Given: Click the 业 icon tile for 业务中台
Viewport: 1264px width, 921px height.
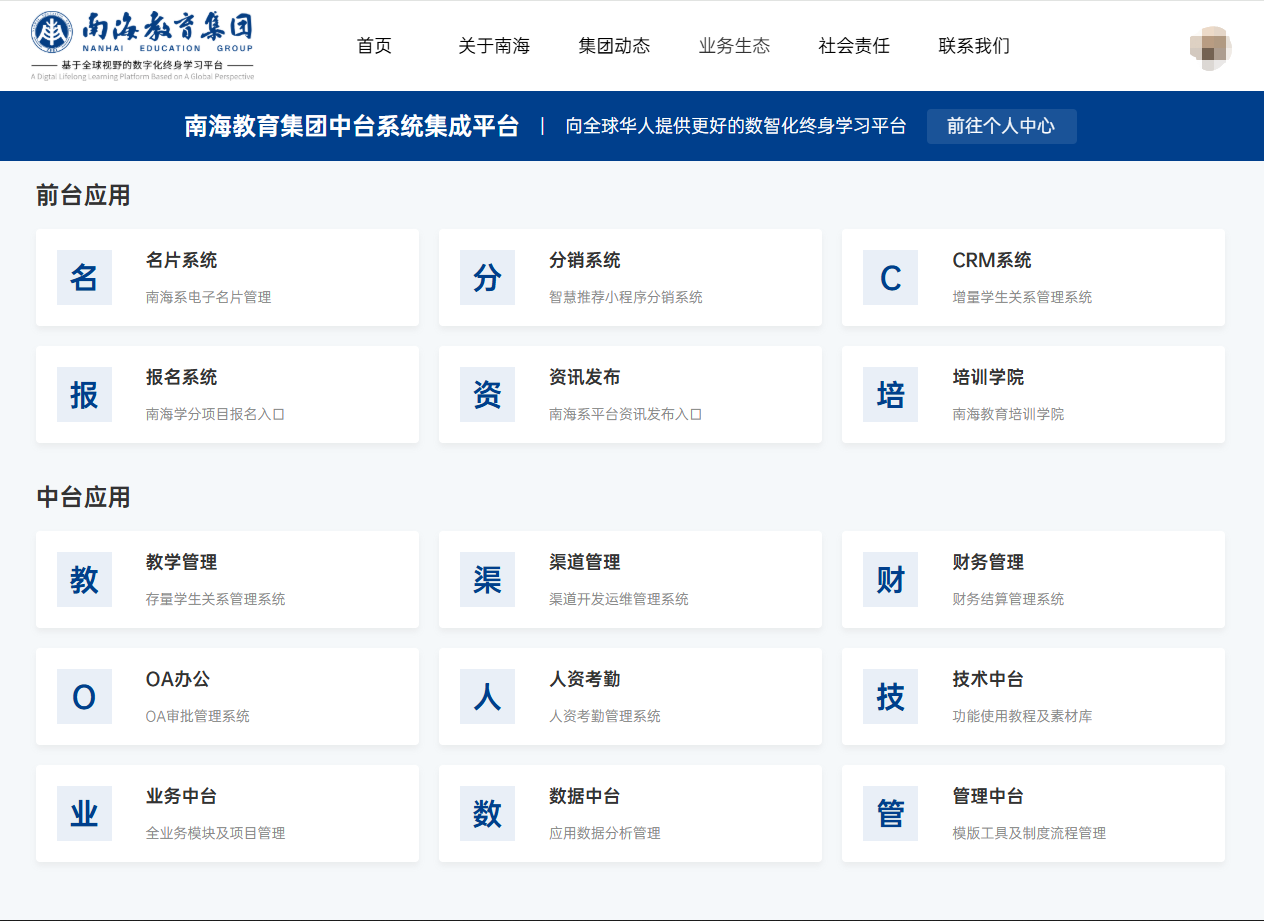Looking at the screenshot, I should tap(84, 813).
